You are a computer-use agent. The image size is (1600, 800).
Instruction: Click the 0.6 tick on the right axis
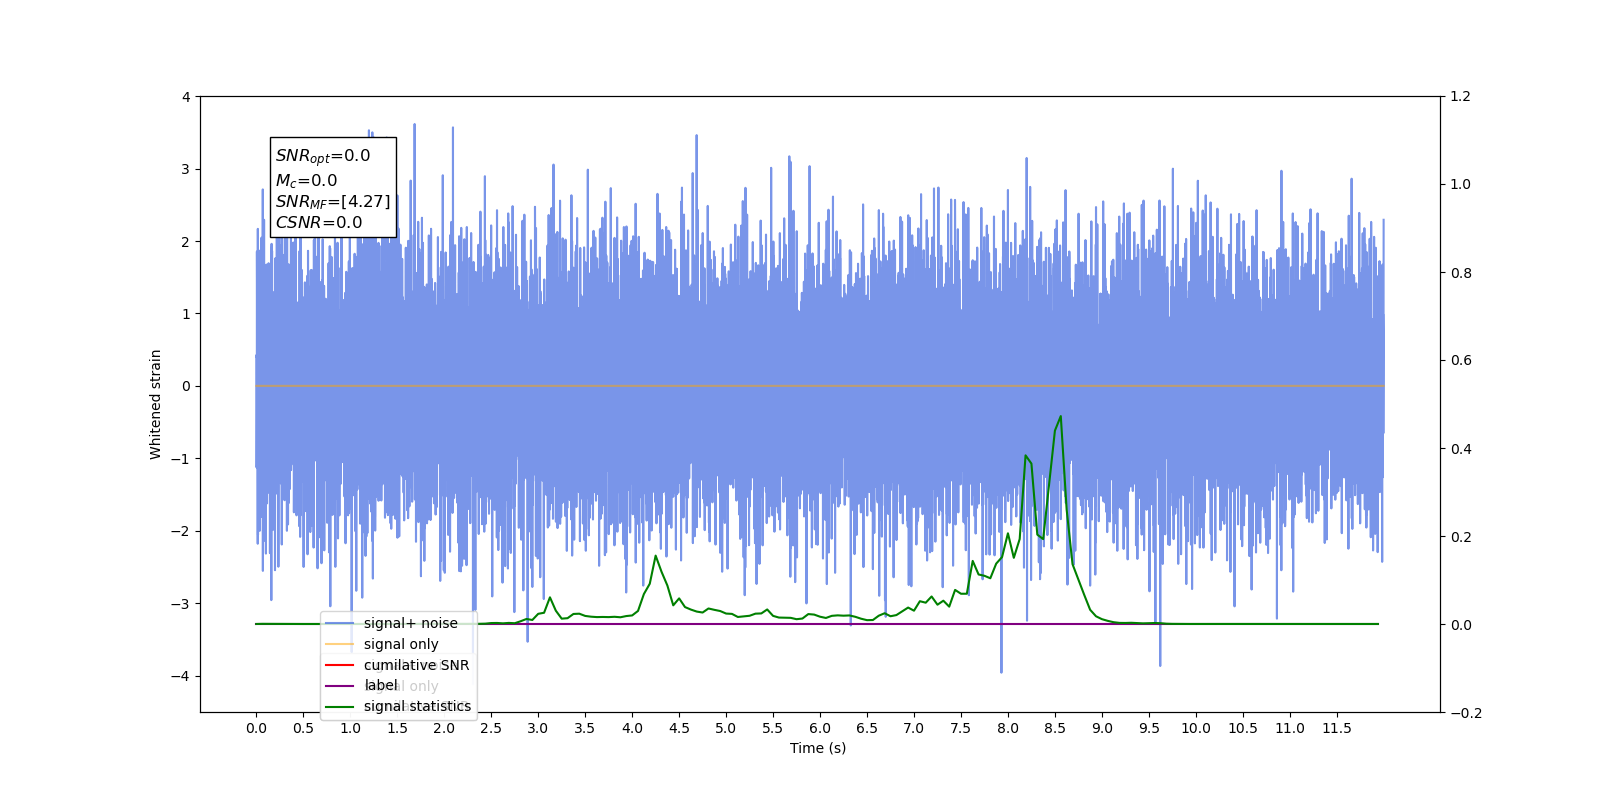pos(1461,361)
